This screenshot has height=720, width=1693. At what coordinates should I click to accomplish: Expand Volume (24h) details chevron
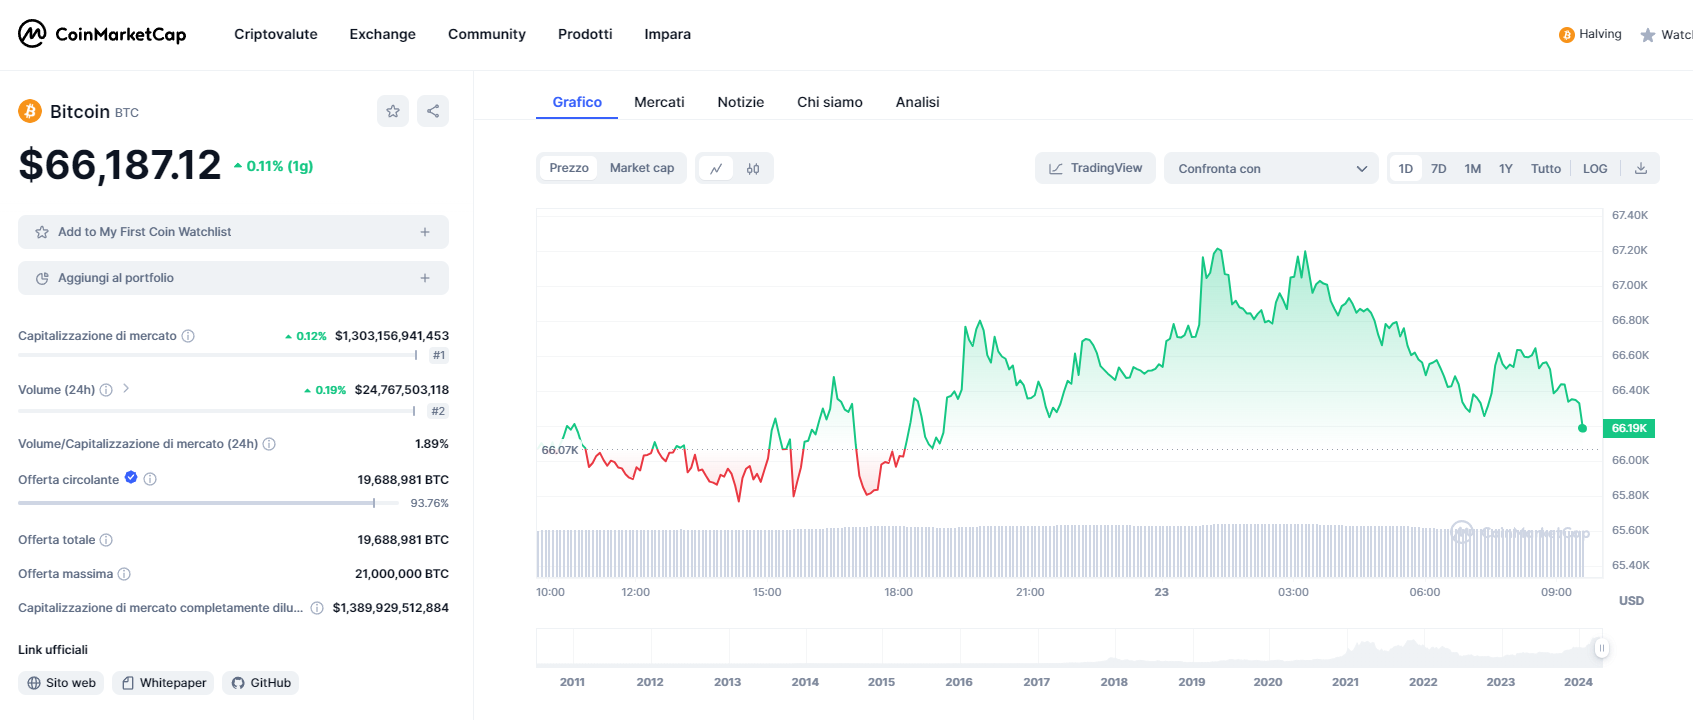coord(126,389)
